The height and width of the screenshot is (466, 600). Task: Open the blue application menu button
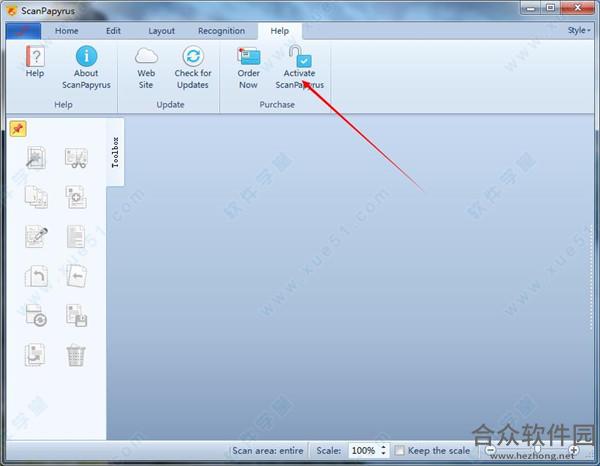(x=23, y=31)
